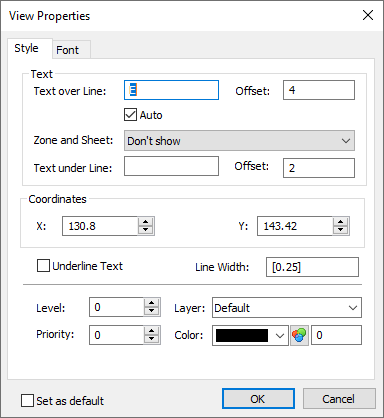Pick the black color swatch
This screenshot has height=418, width=384.
[x=242, y=336]
